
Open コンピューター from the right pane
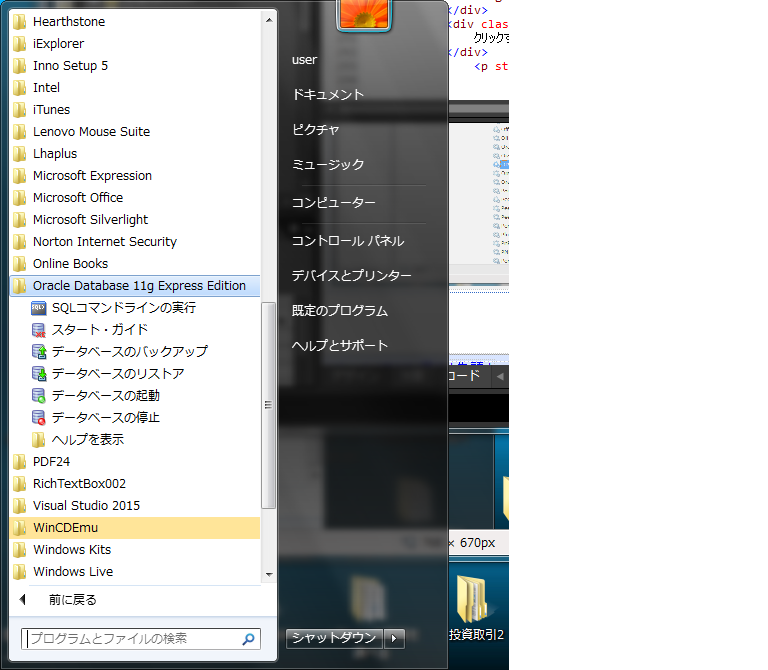pos(334,203)
